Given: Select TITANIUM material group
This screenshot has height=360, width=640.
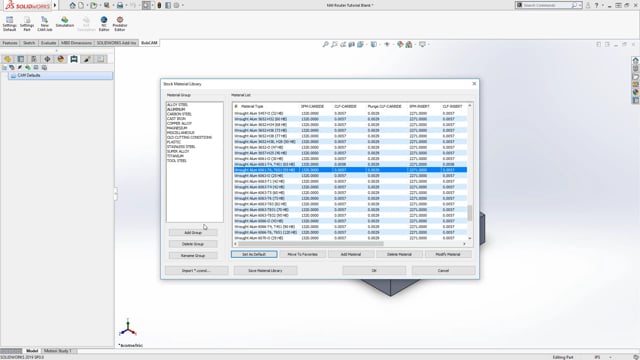Looking at the screenshot, I should pyautogui.click(x=175, y=156).
